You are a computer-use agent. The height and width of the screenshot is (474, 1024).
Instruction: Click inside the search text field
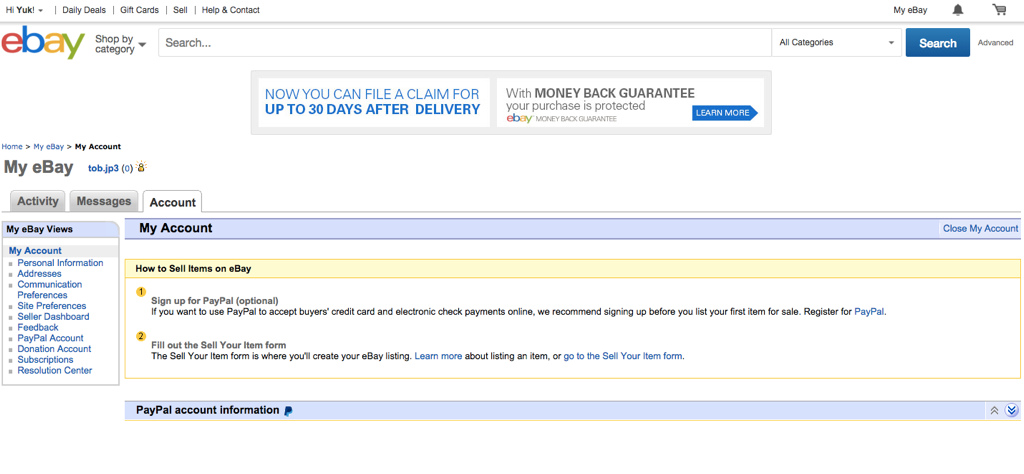[x=465, y=43]
